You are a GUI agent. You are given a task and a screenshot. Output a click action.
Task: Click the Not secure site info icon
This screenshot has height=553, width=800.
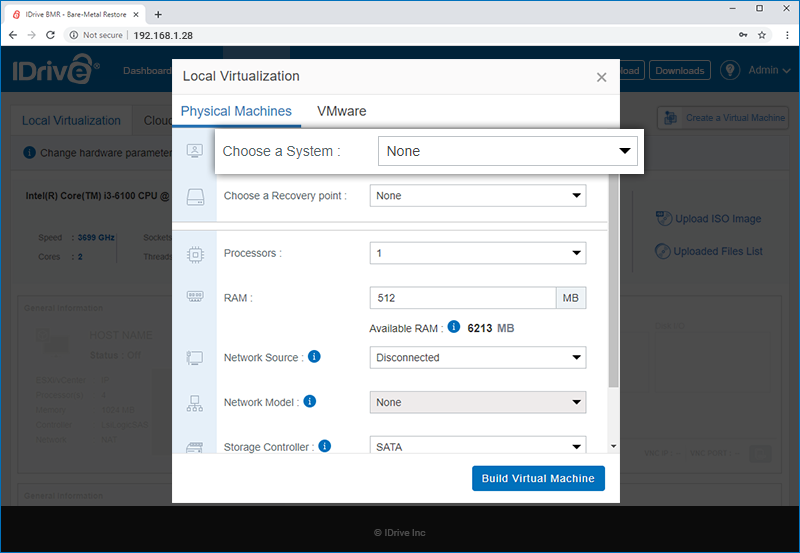(x=74, y=35)
